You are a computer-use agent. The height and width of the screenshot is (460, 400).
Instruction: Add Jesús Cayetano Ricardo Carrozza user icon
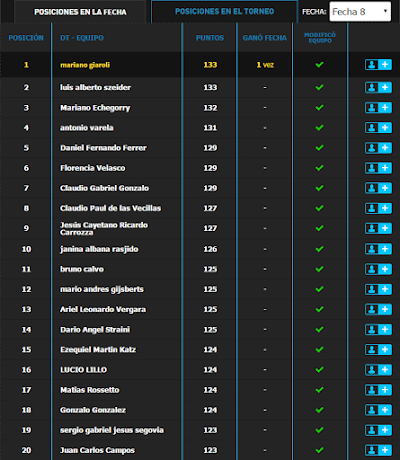coord(378,228)
